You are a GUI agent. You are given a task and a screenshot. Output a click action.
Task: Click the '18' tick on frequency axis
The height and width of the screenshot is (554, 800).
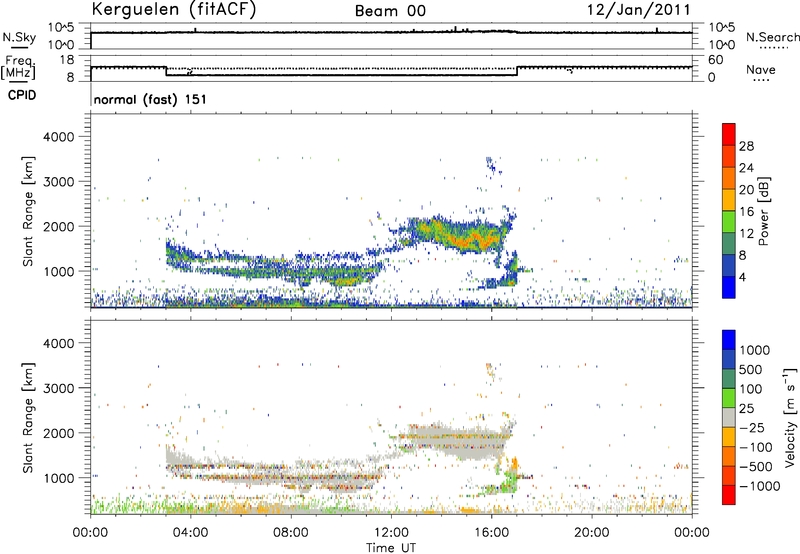pos(67,60)
